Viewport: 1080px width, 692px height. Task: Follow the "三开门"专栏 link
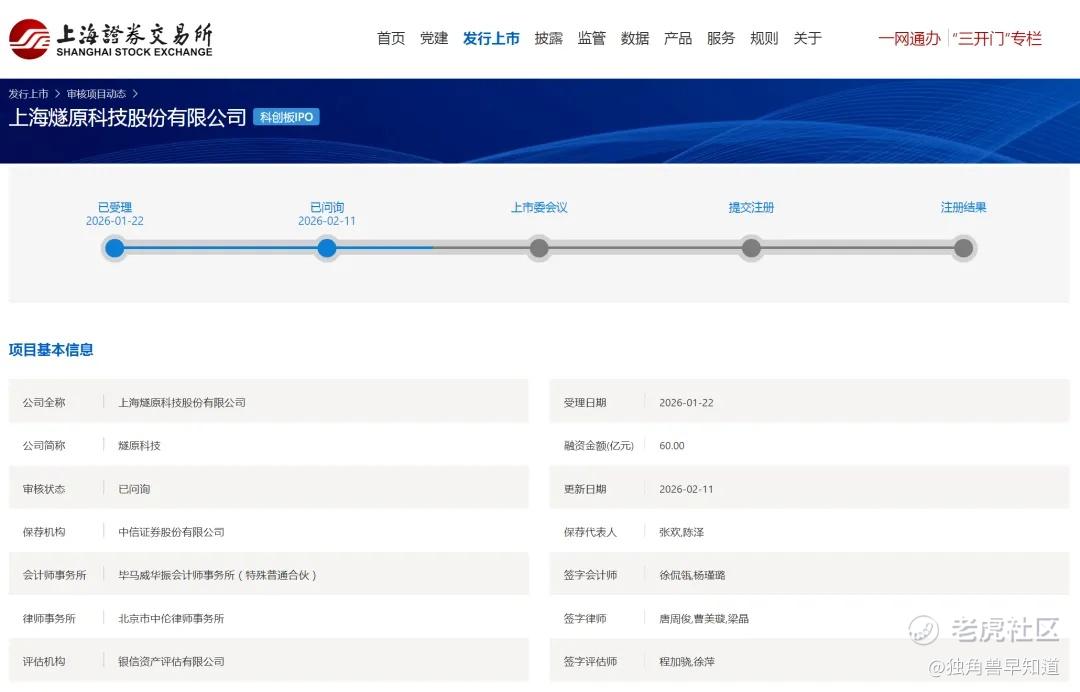click(997, 39)
